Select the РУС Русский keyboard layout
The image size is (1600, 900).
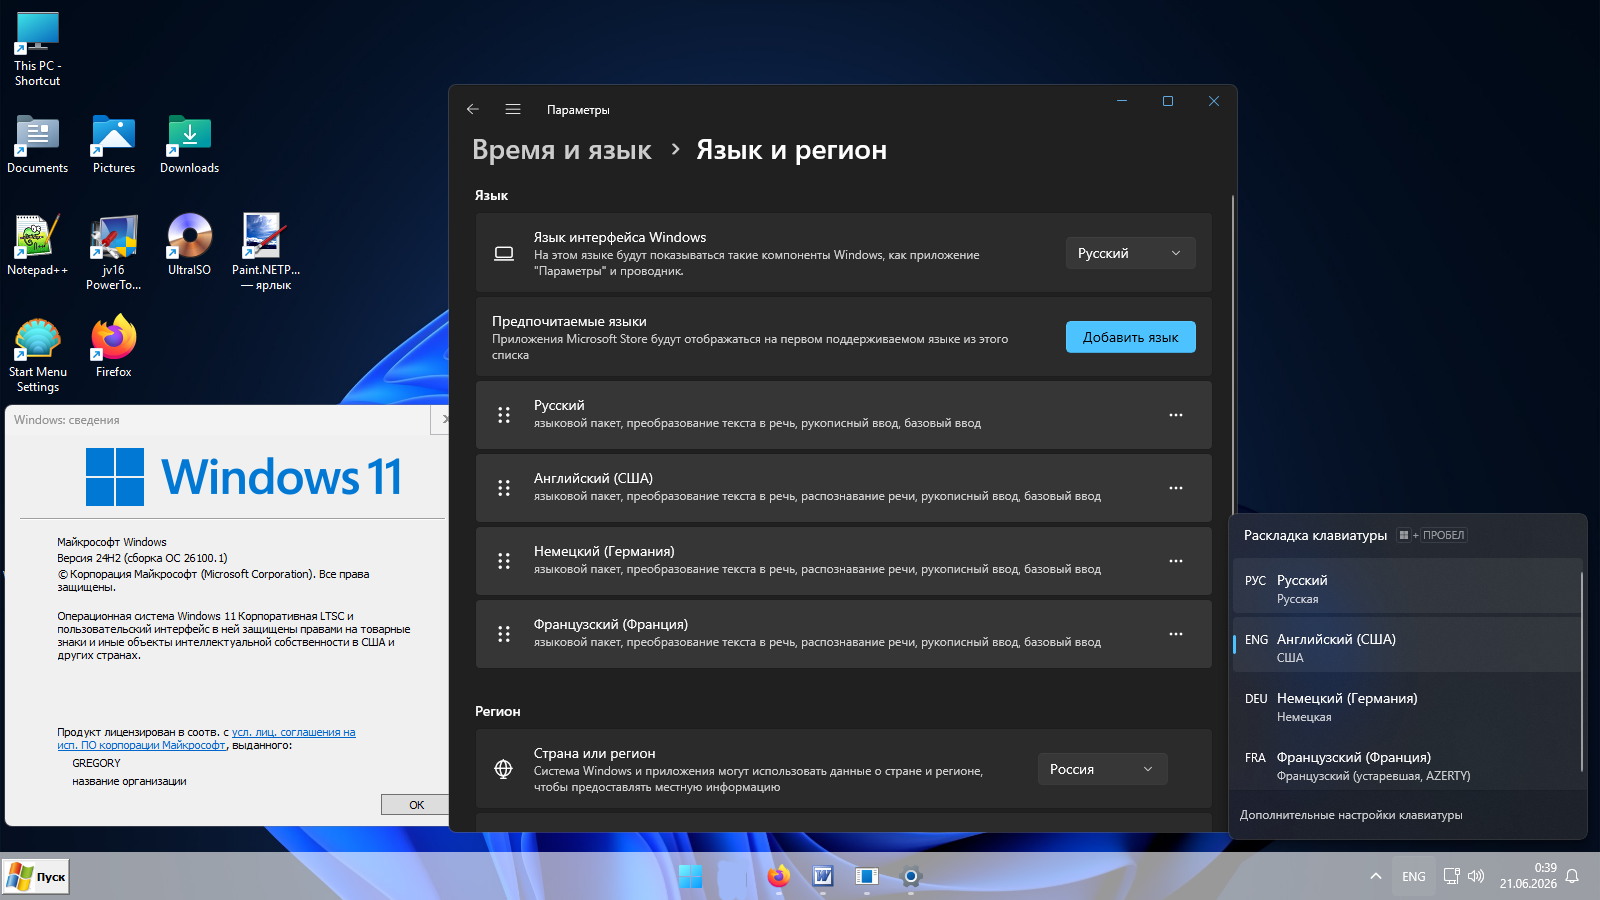pyautogui.click(x=1406, y=588)
